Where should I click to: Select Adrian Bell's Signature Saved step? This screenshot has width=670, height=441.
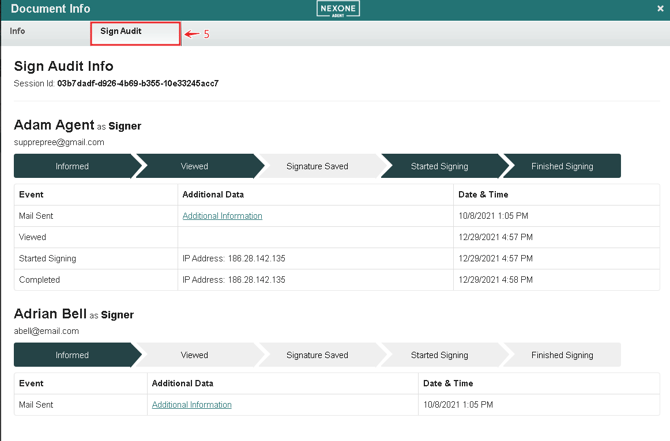pyautogui.click(x=317, y=355)
